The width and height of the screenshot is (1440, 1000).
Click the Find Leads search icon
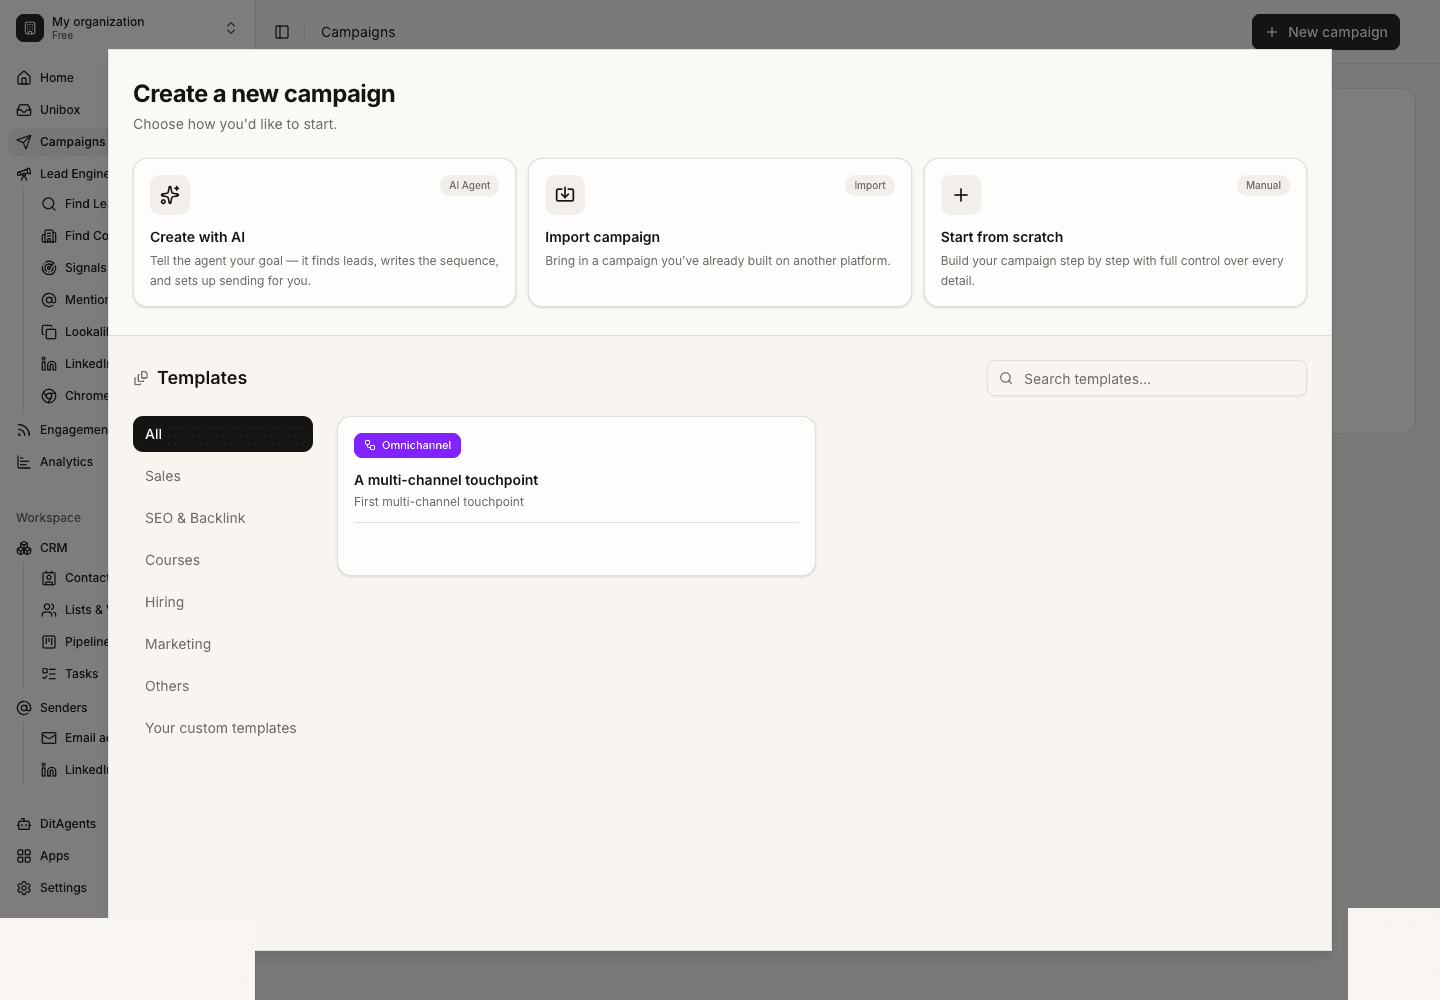[49, 204]
